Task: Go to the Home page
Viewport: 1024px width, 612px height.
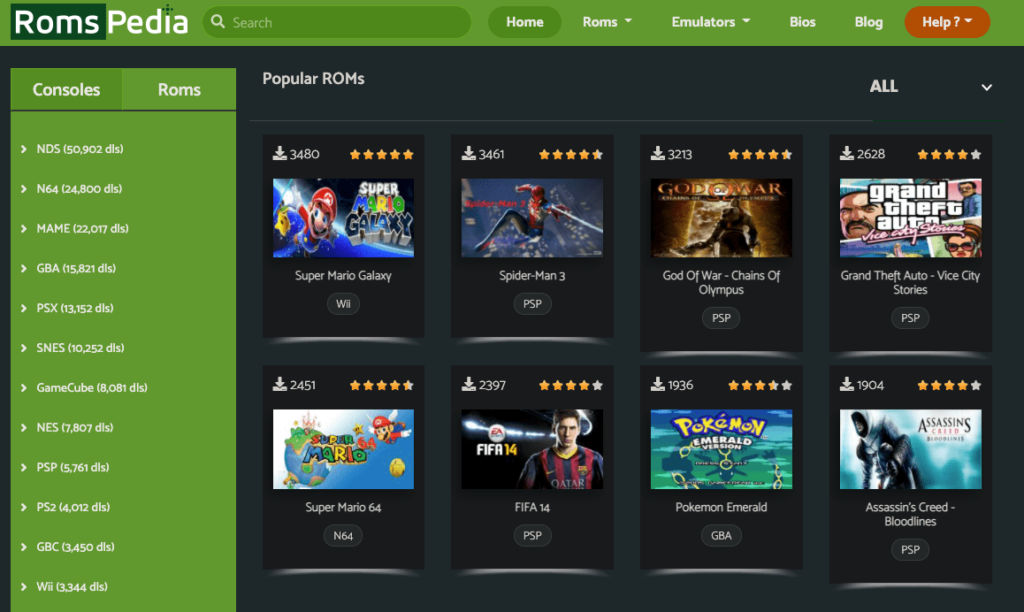Action: [x=524, y=22]
